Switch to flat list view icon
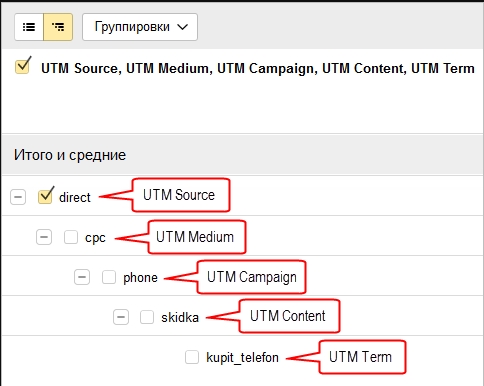This screenshot has width=484, height=386. (x=29, y=27)
